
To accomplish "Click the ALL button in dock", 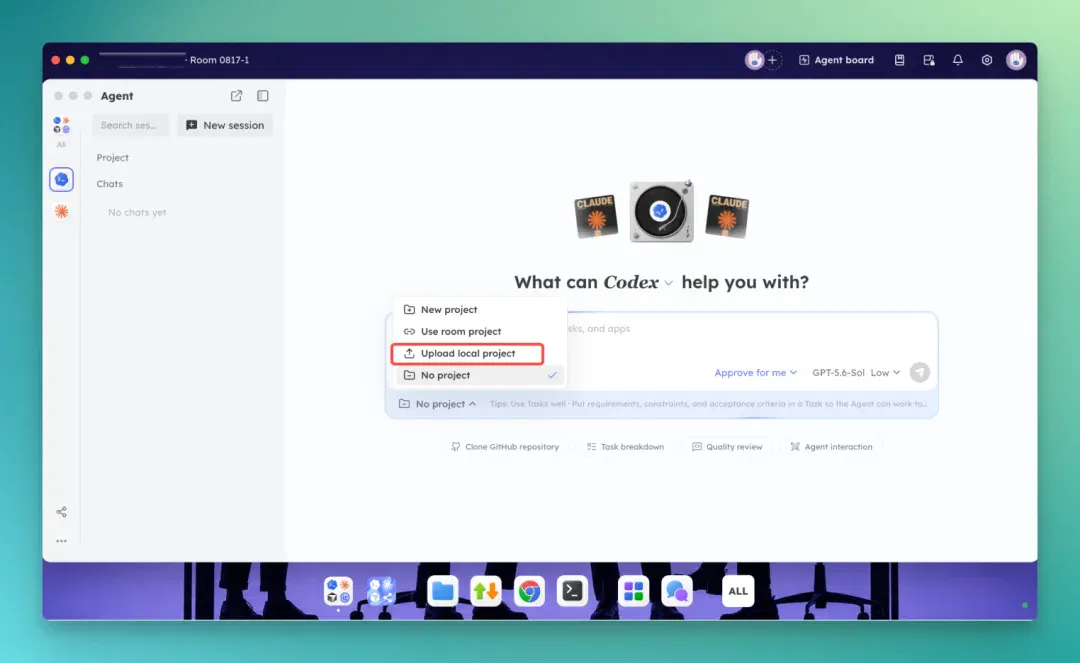I will click(x=738, y=591).
